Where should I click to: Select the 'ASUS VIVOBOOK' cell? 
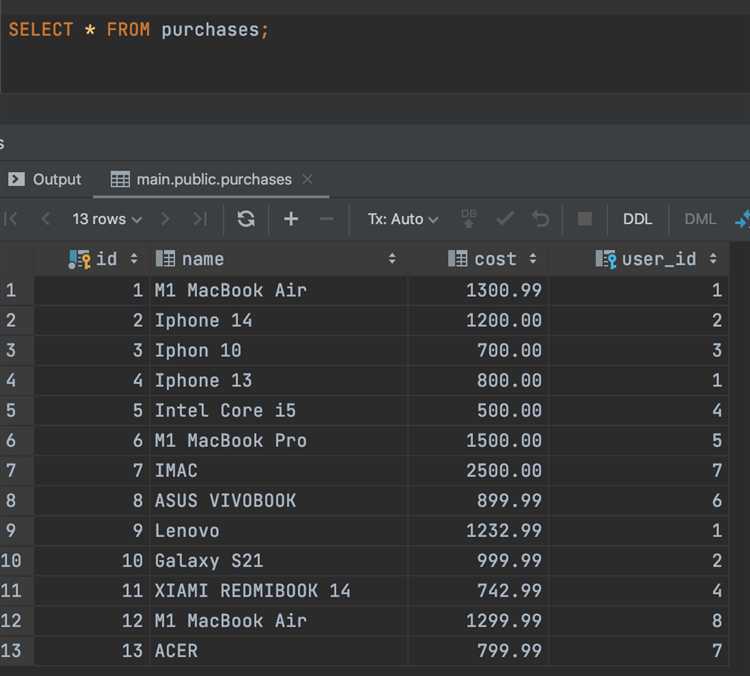coord(279,501)
